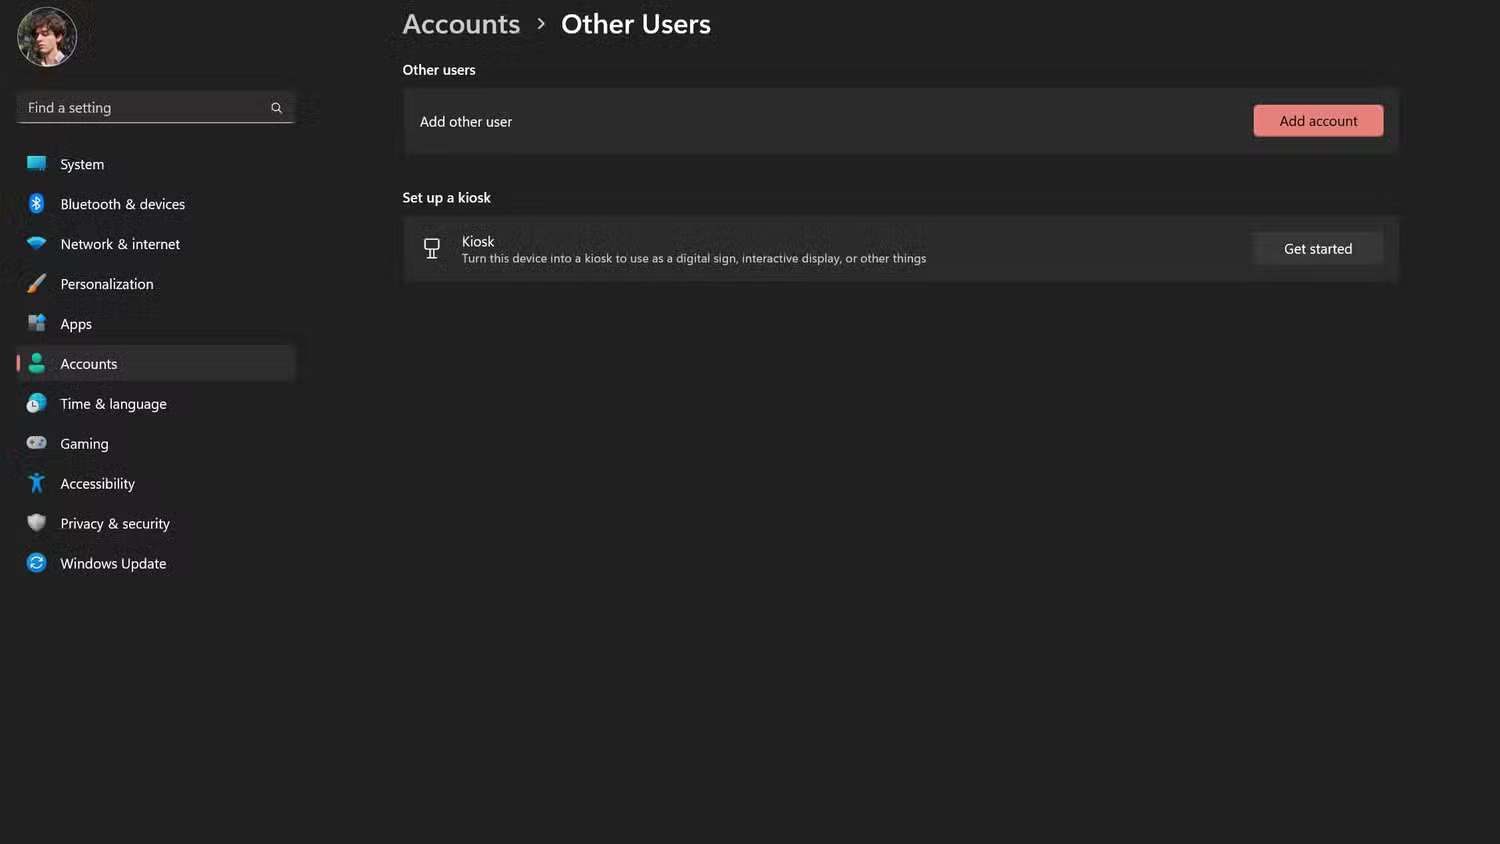Image resolution: width=1500 pixels, height=844 pixels.
Task: Select the Windows Update icon
Action: [36, 563]
